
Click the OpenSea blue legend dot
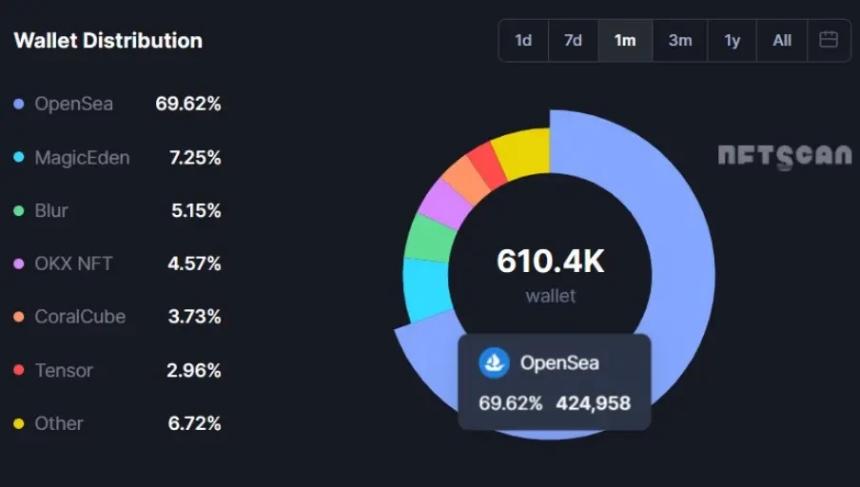[19, 104]
